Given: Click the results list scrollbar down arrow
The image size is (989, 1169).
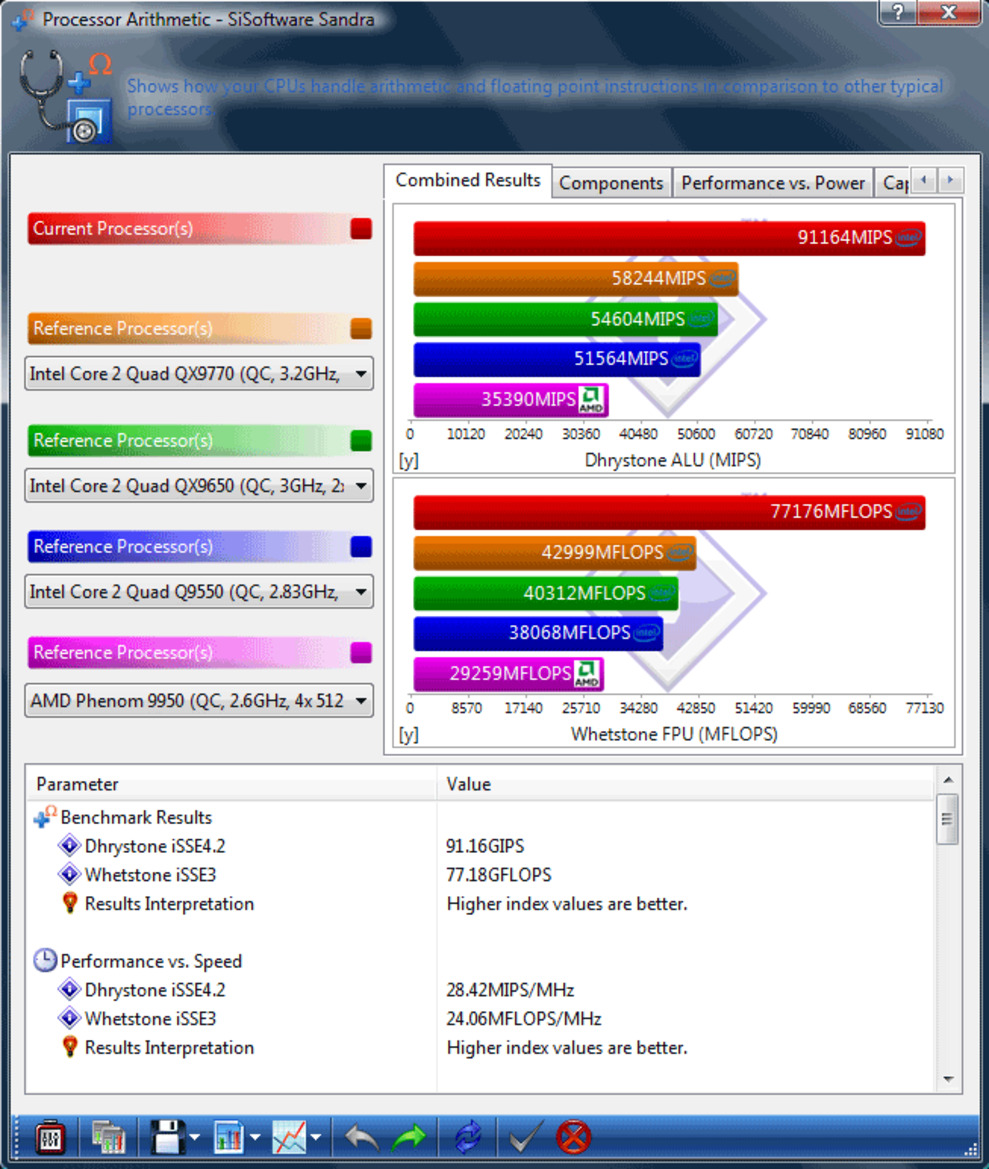Looking at the screenshot, I should [x=948, y=1079].
